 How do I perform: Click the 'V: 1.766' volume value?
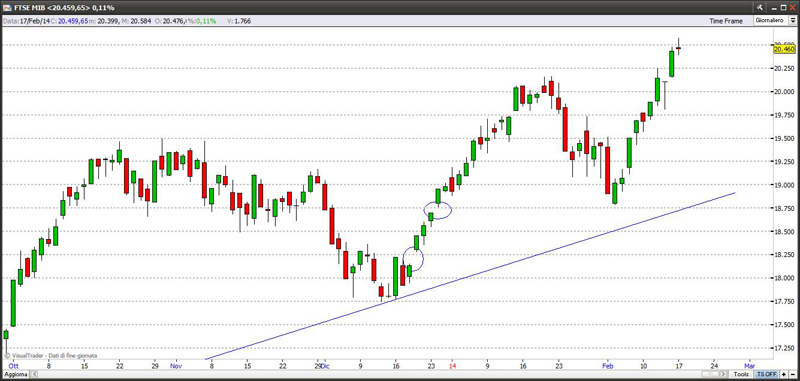pos(238,21)
